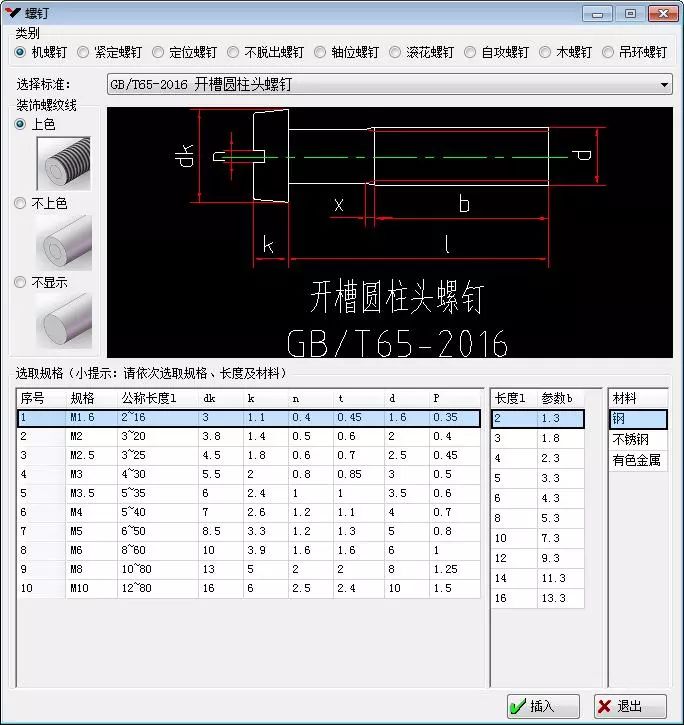Click the hidden thread preview thumbnail
The image size is (684, 725).
[64, 320]
